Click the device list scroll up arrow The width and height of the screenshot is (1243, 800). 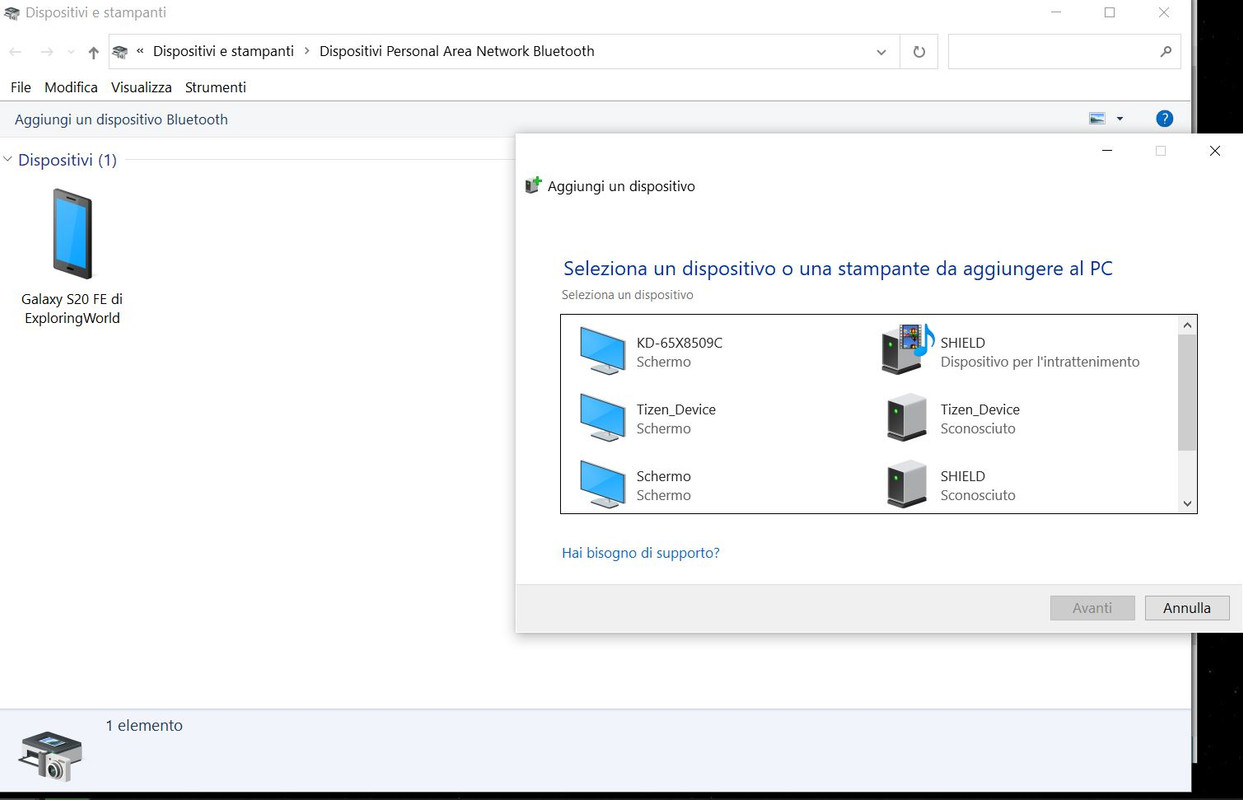pos(1187,325)
